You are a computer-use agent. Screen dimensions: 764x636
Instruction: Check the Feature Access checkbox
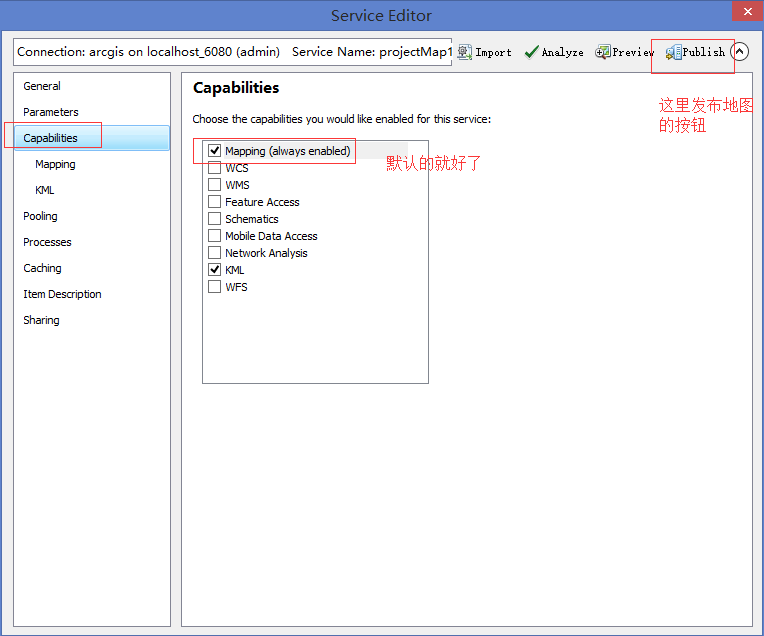click(214, 202)
